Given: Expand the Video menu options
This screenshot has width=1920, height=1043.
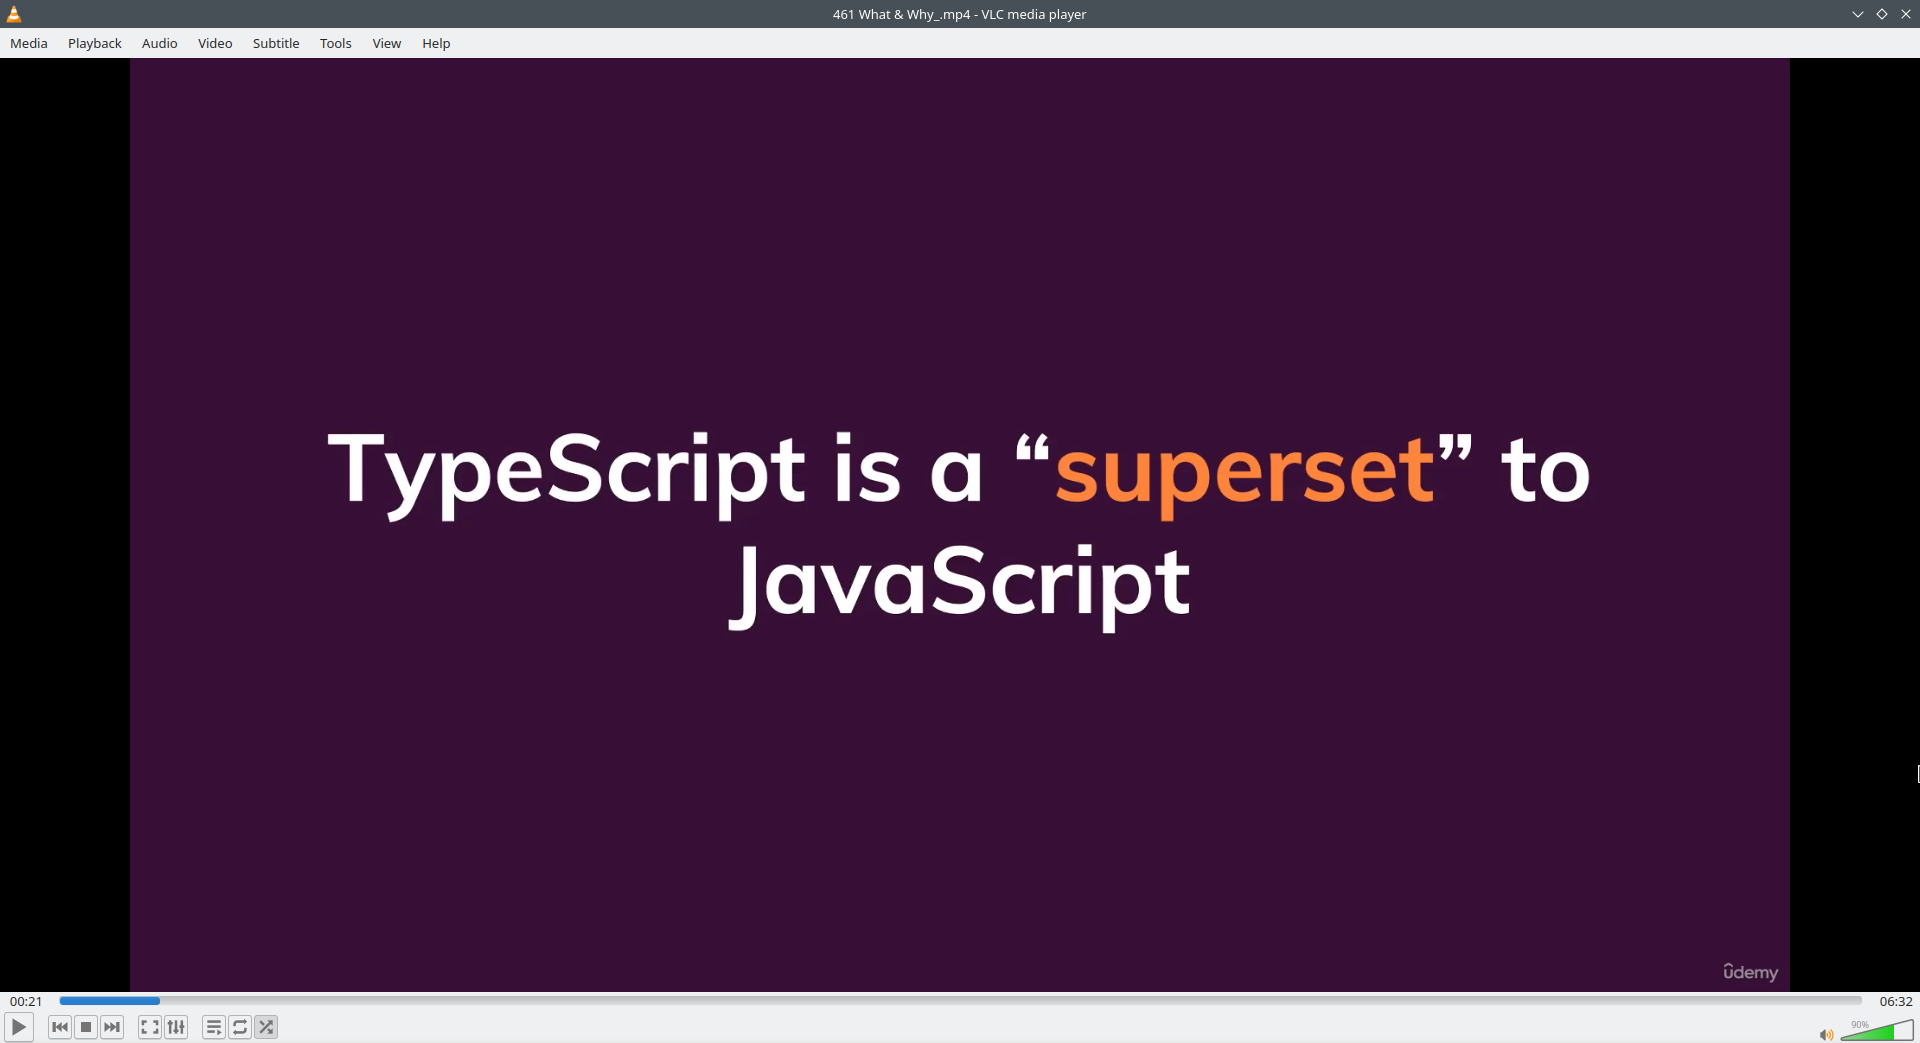Looking at the screenshot, I should click(214, 43).
